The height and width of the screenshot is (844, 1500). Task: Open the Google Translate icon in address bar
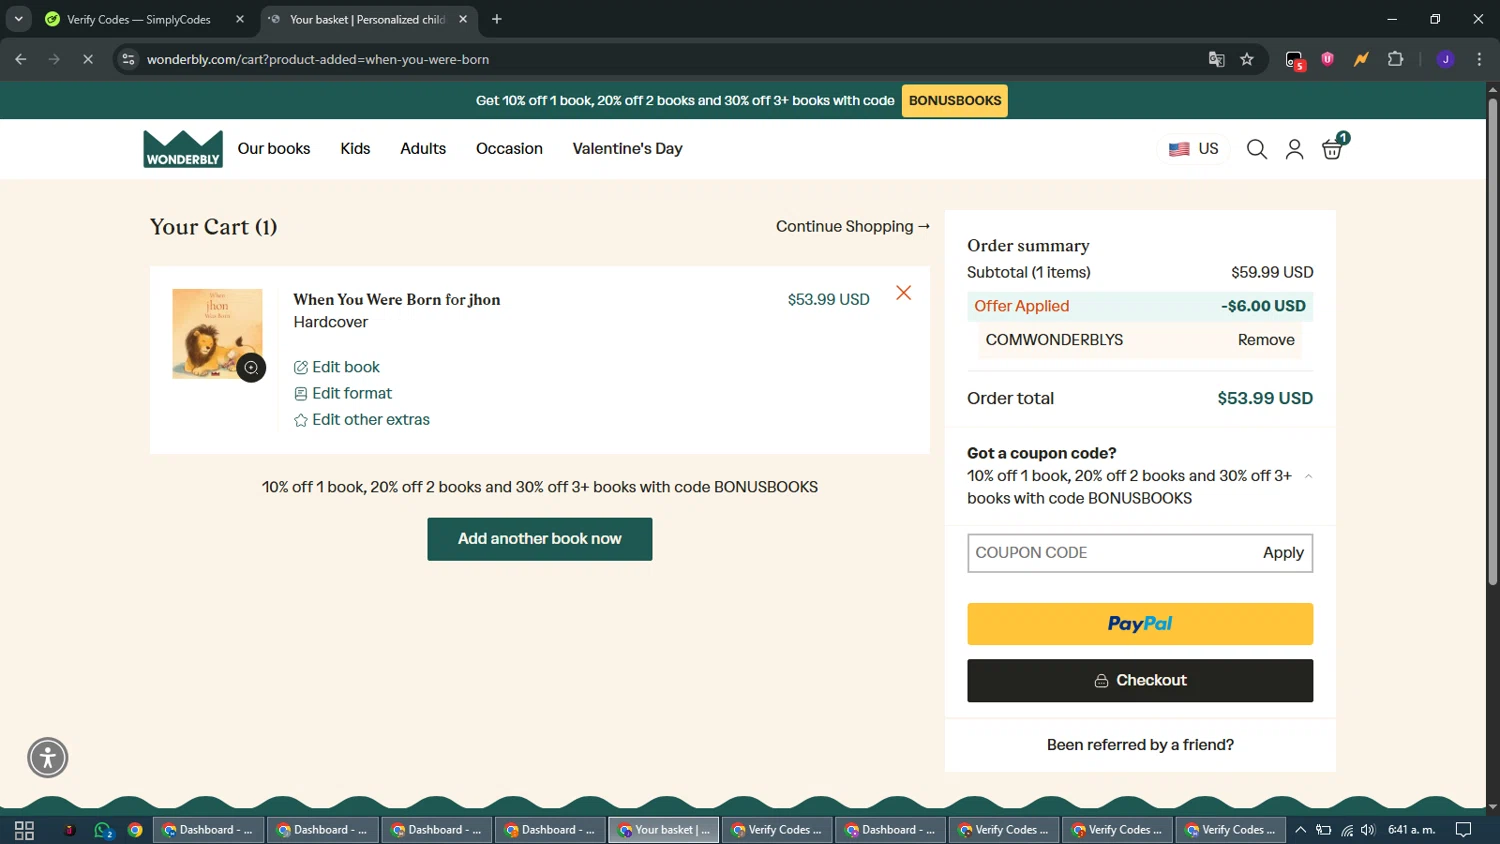[x=1216, y=59]
